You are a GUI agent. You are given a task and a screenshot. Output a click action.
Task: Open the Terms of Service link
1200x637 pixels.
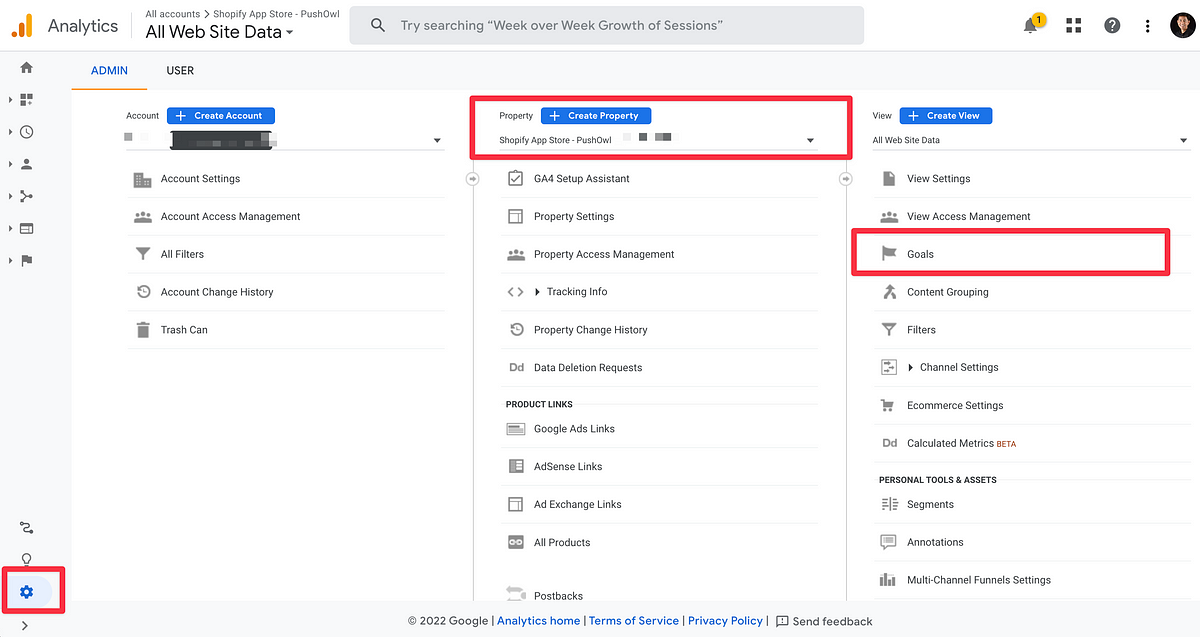click(x=633, y=621)
